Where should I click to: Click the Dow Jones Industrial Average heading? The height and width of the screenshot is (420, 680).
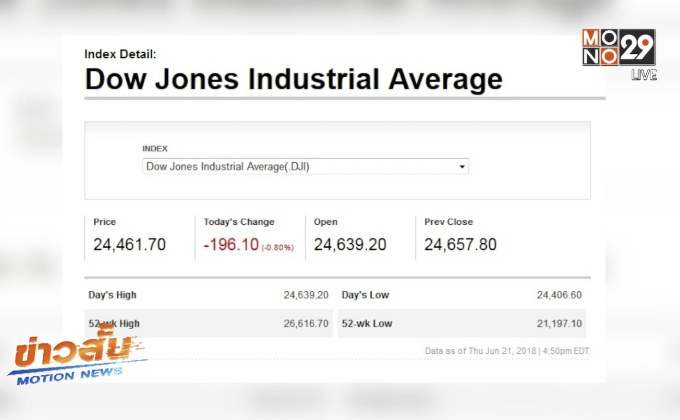point(293,79)
